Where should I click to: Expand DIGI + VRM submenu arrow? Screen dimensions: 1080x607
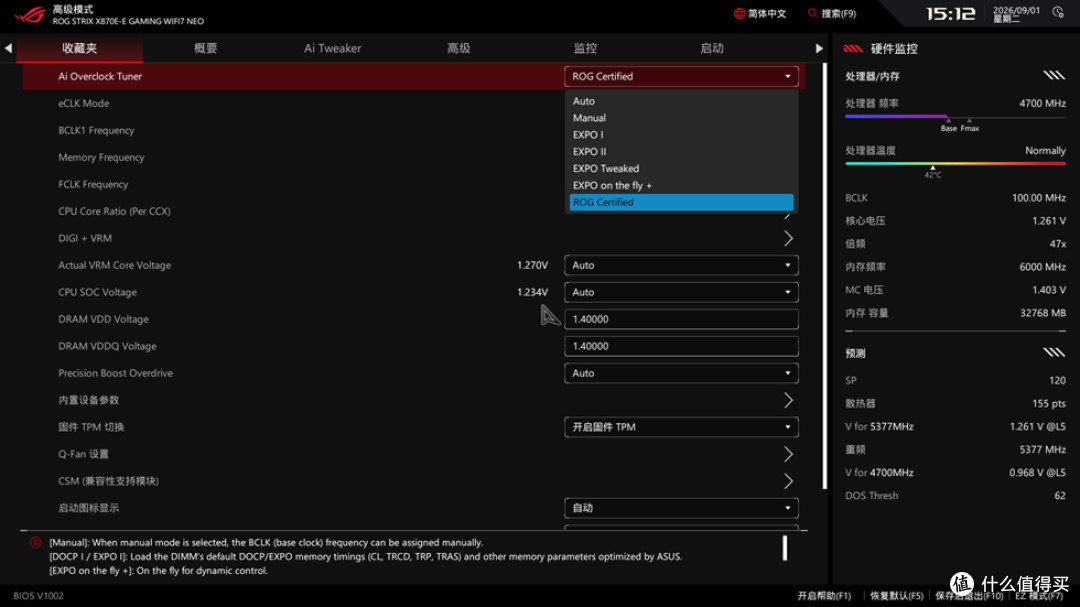(788, 238)
